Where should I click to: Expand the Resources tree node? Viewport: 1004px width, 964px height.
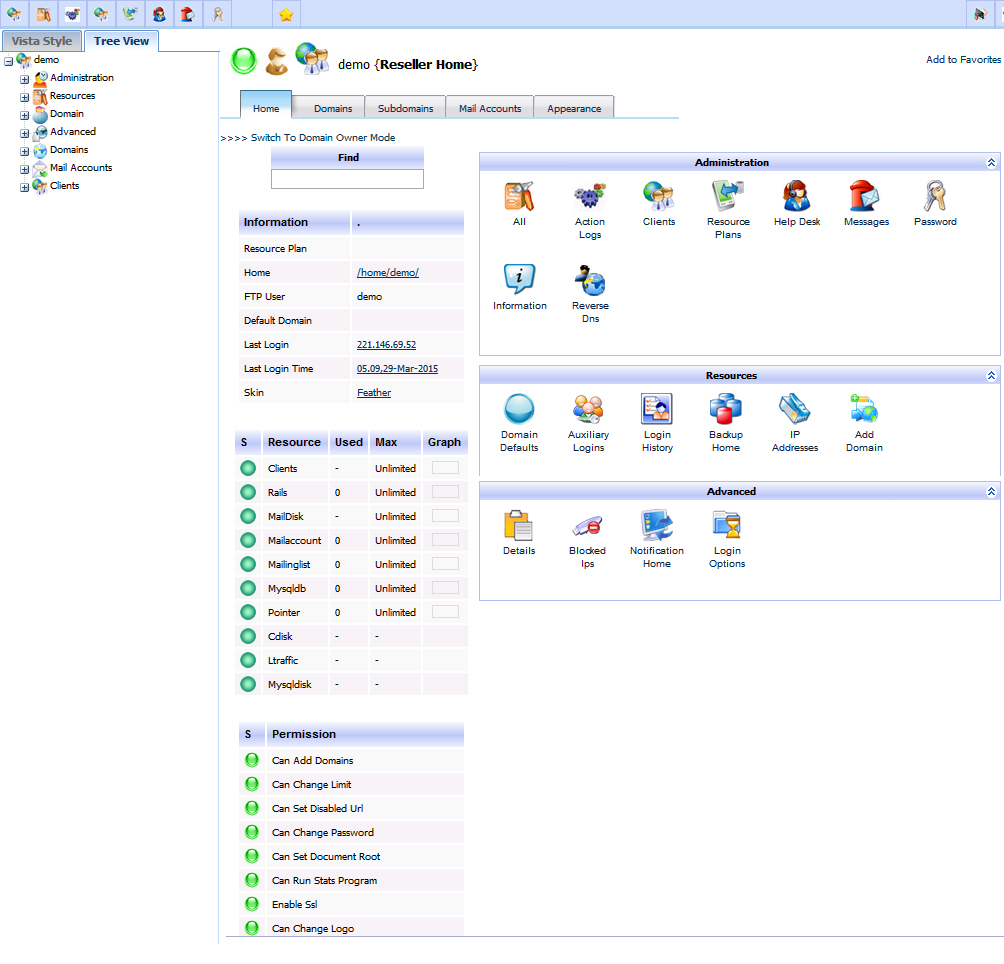(24, 97)
